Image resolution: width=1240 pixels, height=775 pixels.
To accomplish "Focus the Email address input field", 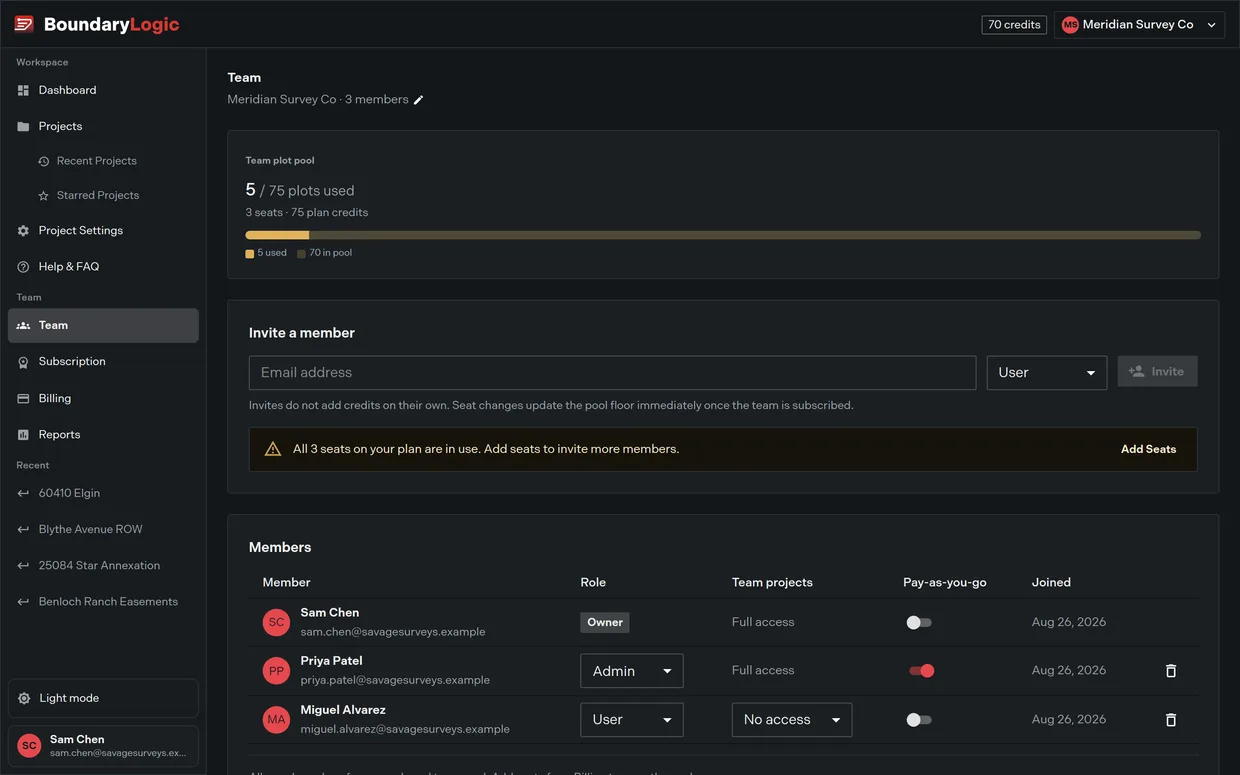I will coord(612,373).
